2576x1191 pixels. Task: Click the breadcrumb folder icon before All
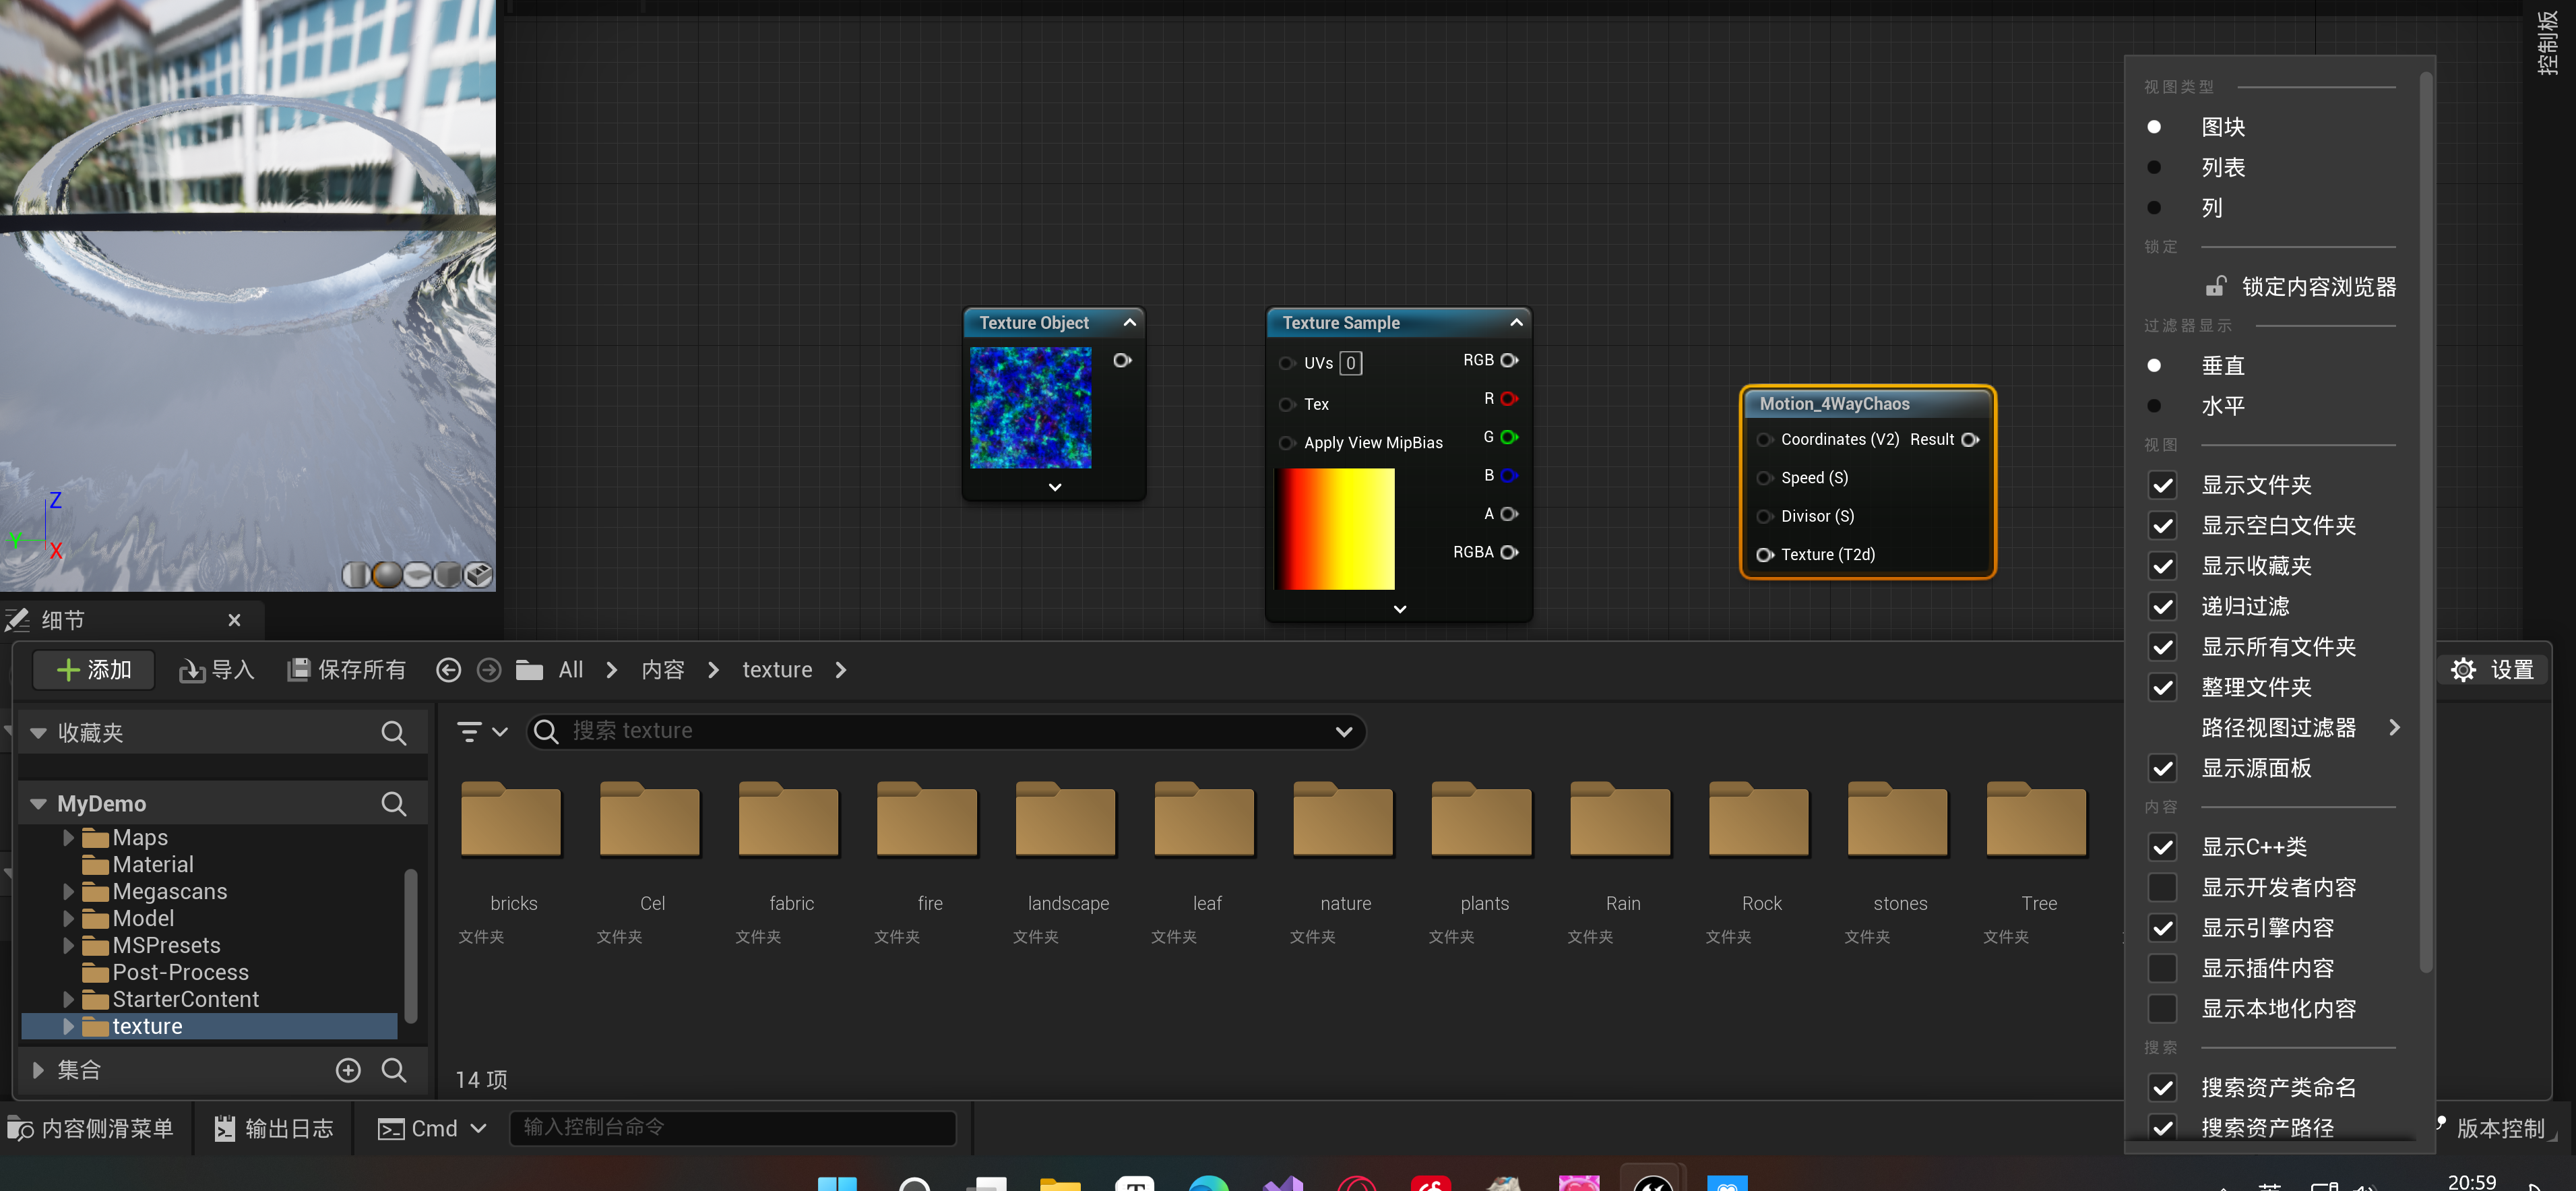tap(529, 670)
